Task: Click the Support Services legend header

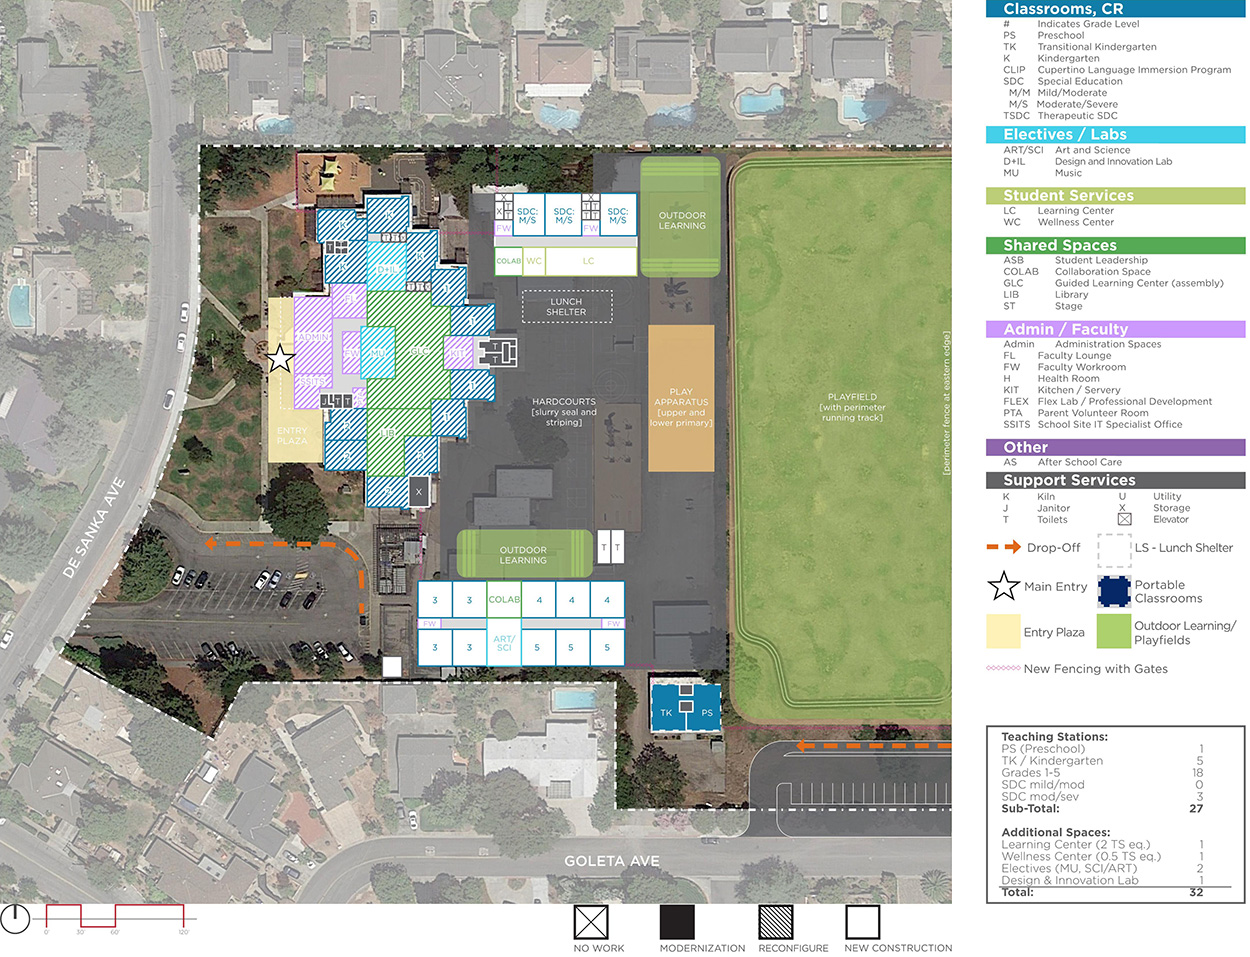Action: (x=1116, y=480)
